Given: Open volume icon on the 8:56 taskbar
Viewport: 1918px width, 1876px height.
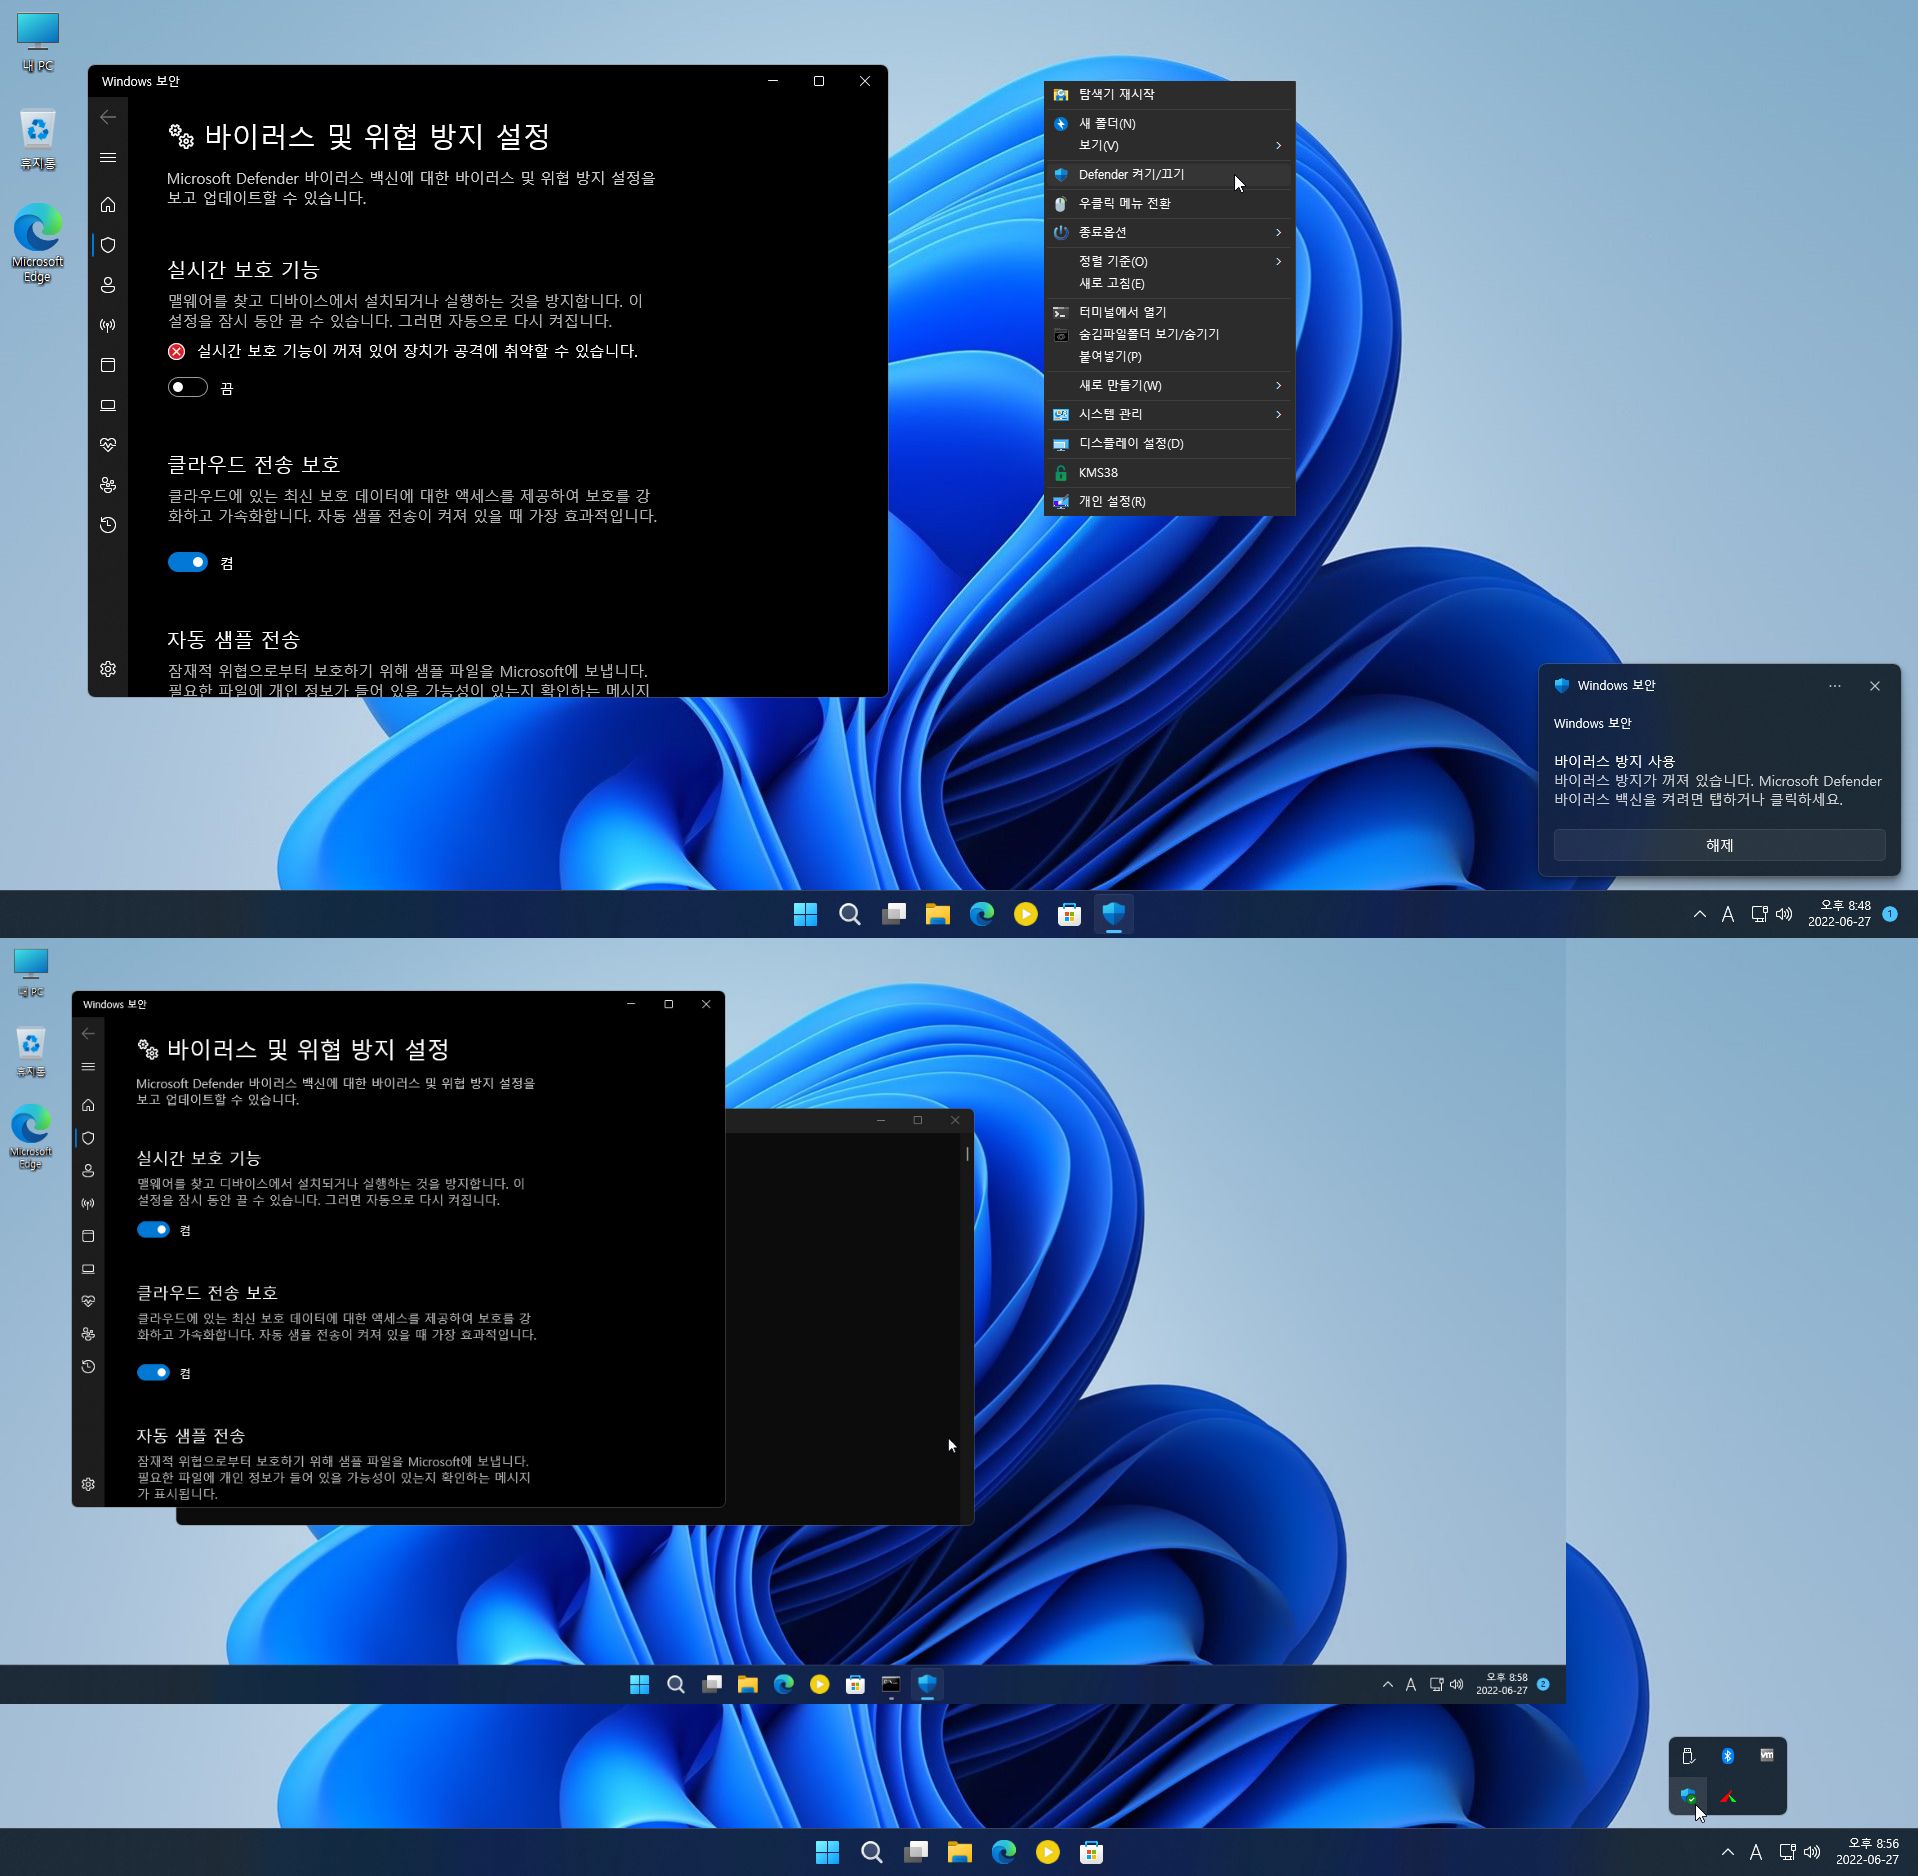Looking at the screenshot, I should click(1811, 1852).
